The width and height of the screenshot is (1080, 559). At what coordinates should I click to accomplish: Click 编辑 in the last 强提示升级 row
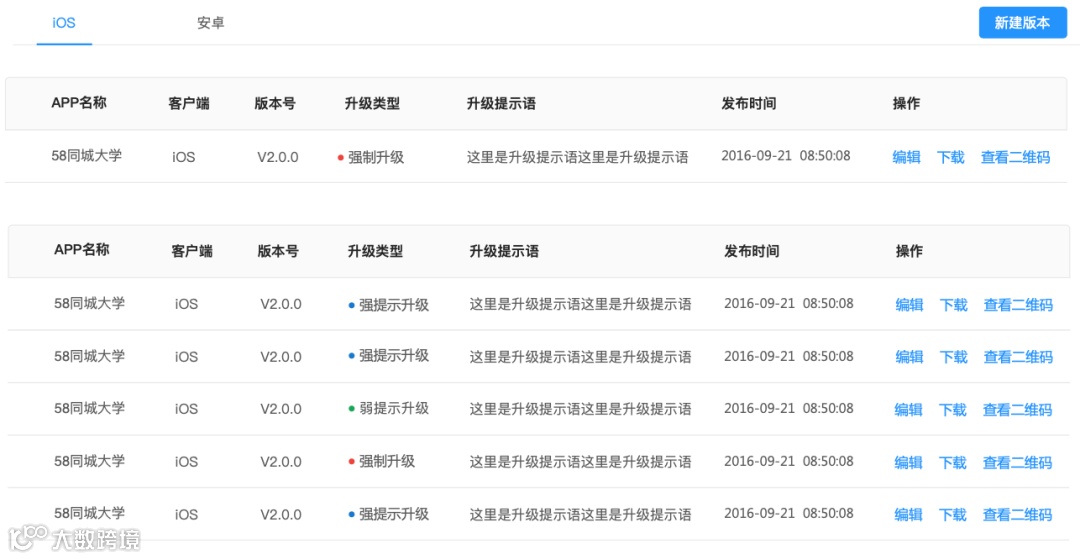click(908, 514)
